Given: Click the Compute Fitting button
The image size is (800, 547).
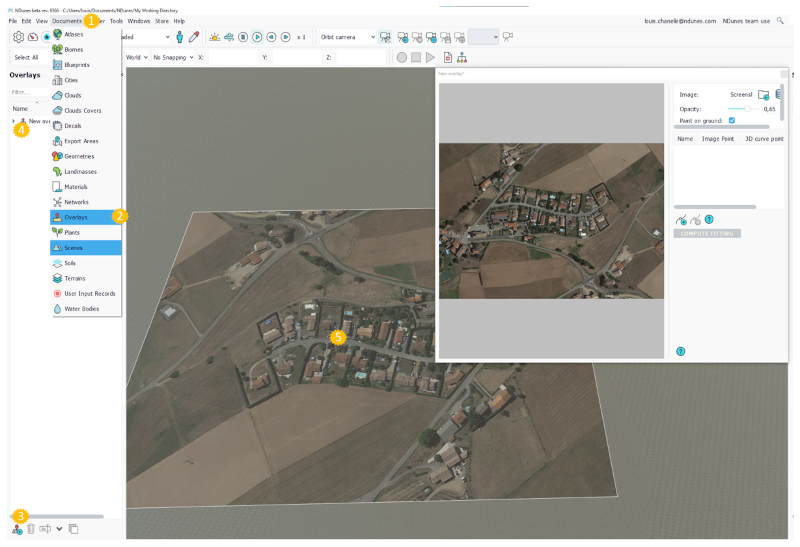Looking at the screenshot, I should coord(707,233).
